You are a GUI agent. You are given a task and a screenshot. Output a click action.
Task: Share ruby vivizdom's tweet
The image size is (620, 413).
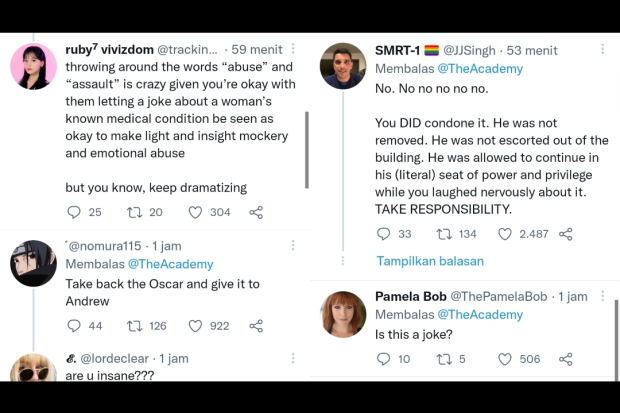[x=256, y=212]
